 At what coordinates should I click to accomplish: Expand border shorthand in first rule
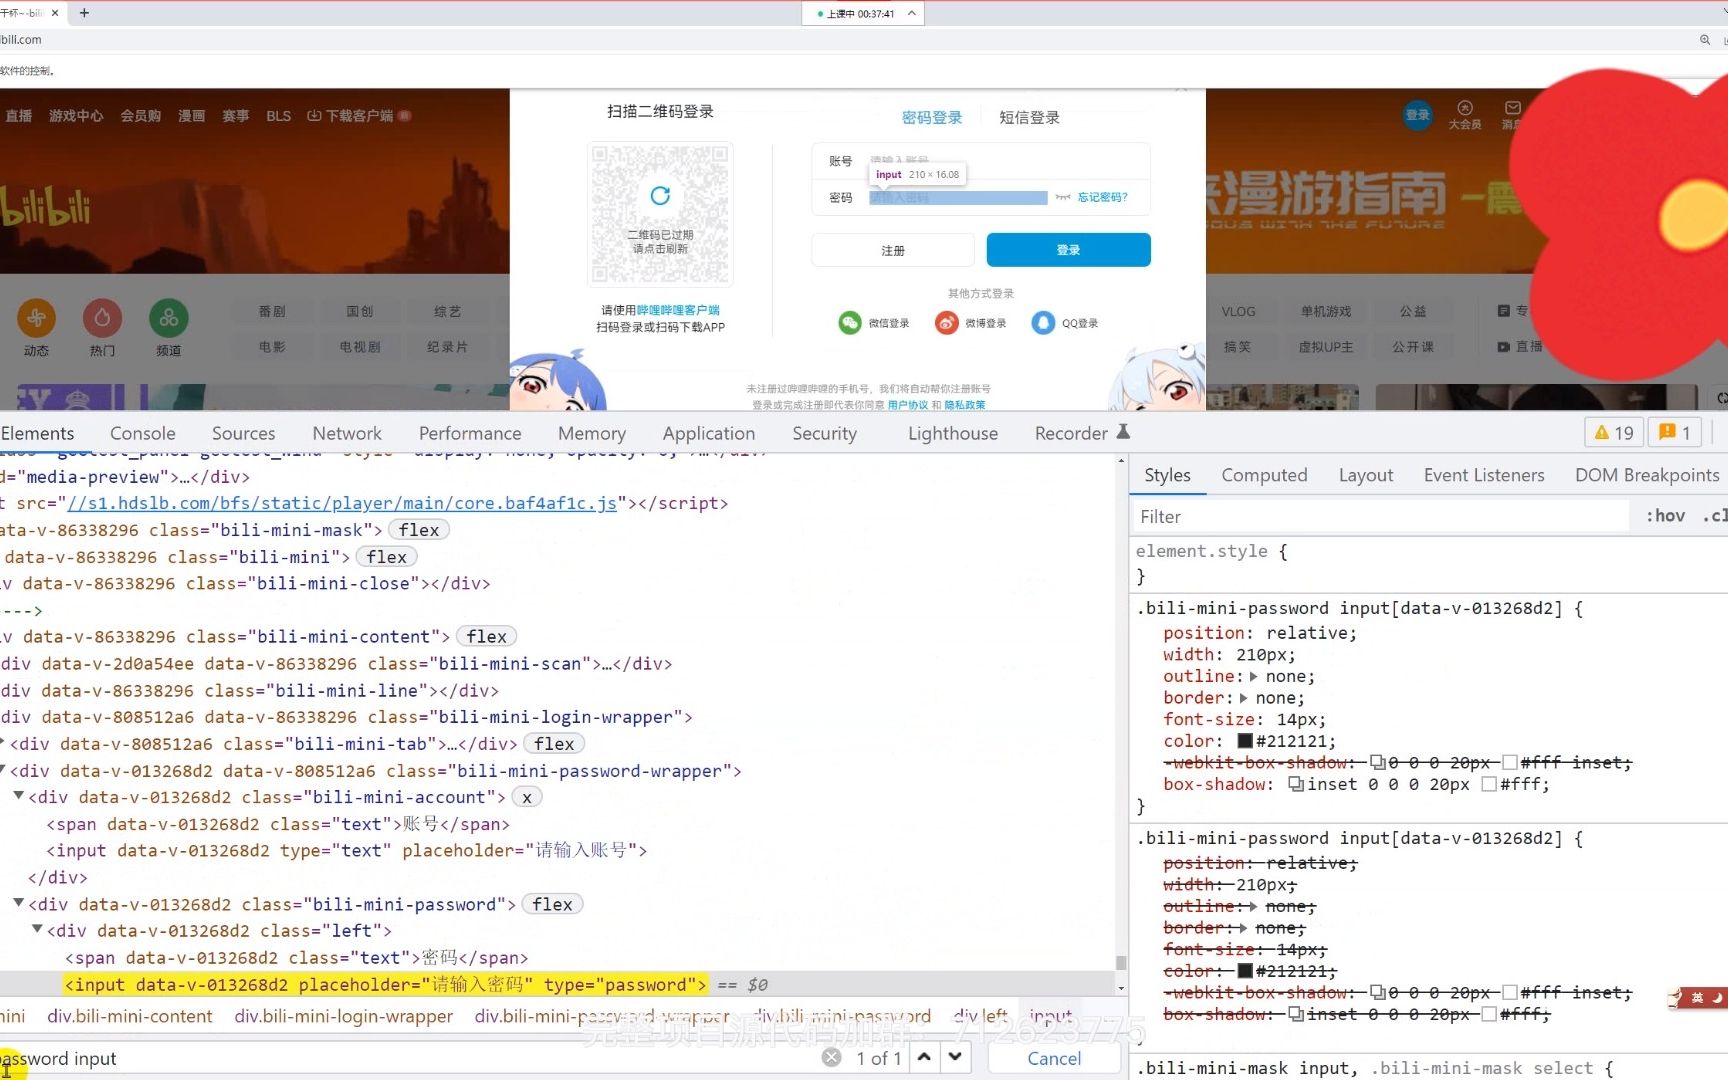tap(1244, 699)
